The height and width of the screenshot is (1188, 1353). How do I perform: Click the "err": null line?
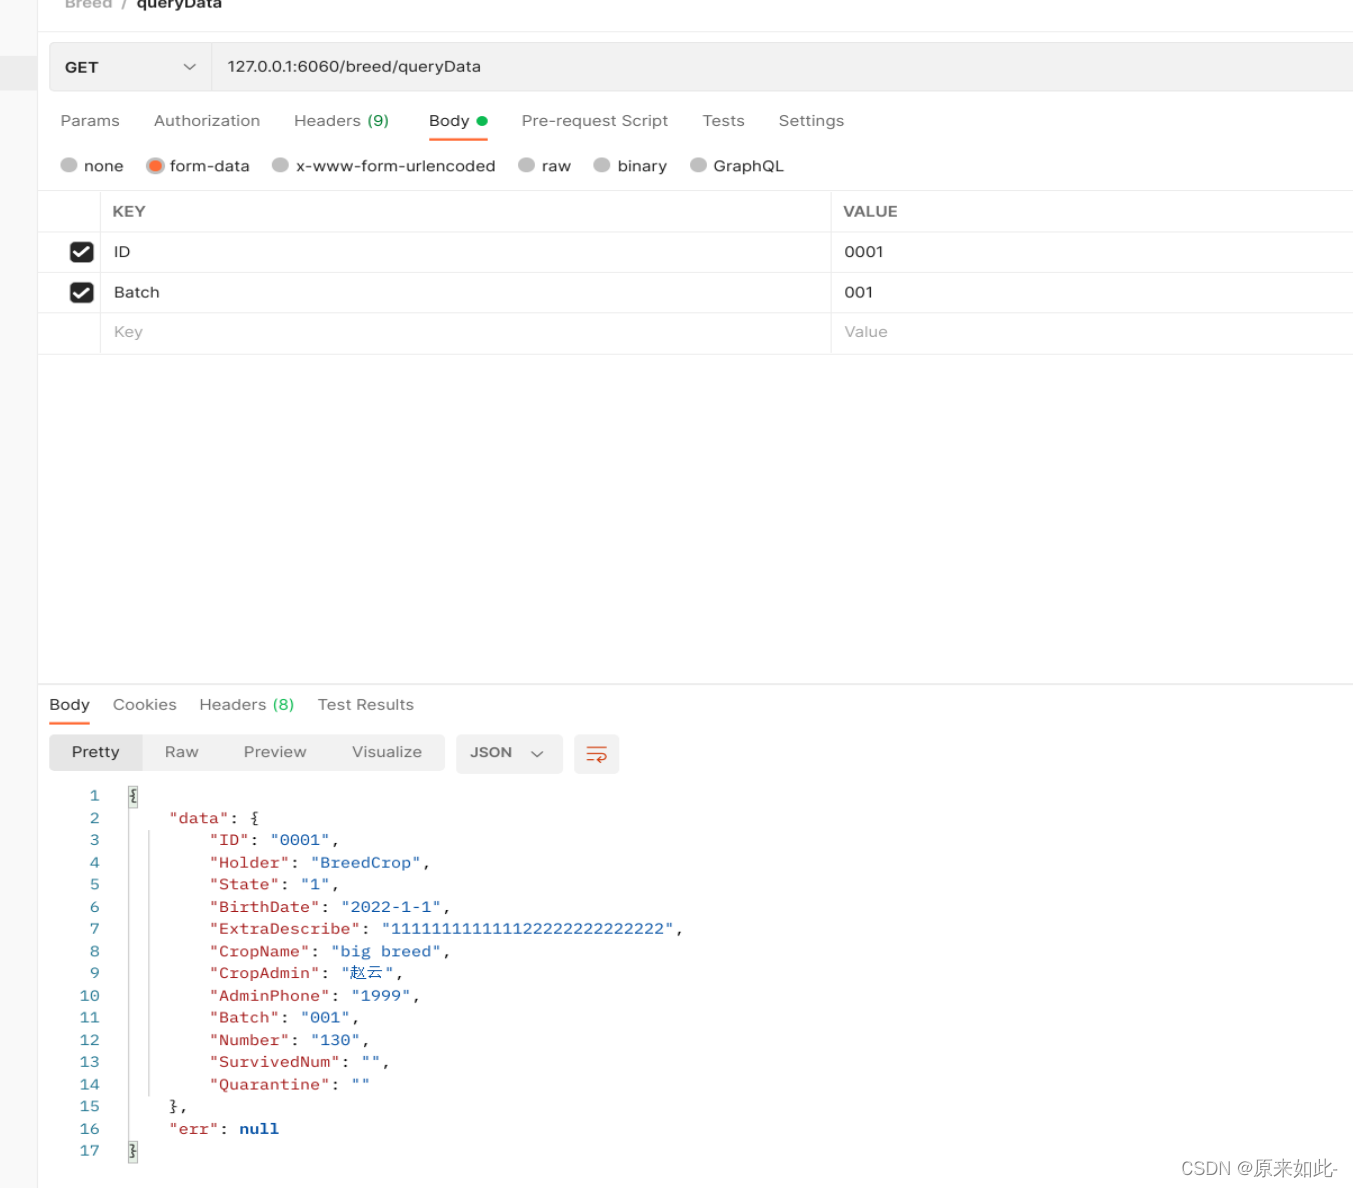tap(224, 1129)
